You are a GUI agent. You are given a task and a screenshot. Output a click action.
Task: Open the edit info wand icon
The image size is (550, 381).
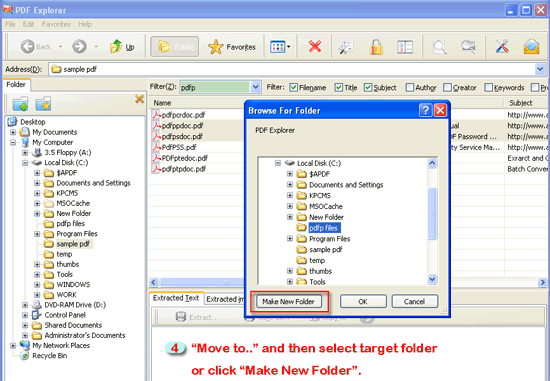coord(346,47)
